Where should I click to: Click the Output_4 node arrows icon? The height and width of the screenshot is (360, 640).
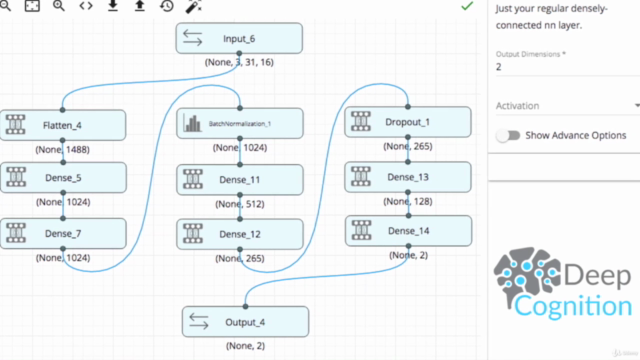pos(199,321)
